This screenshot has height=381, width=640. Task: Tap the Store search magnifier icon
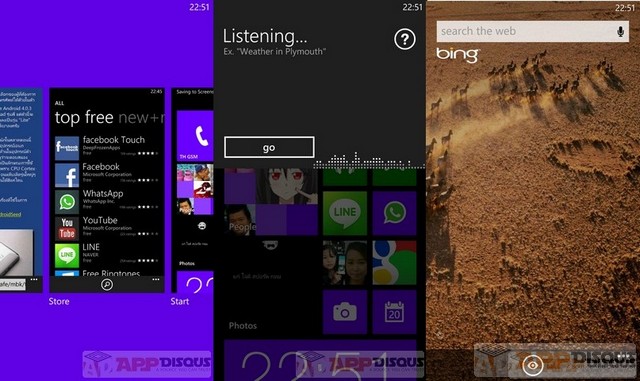coord(107,284)
